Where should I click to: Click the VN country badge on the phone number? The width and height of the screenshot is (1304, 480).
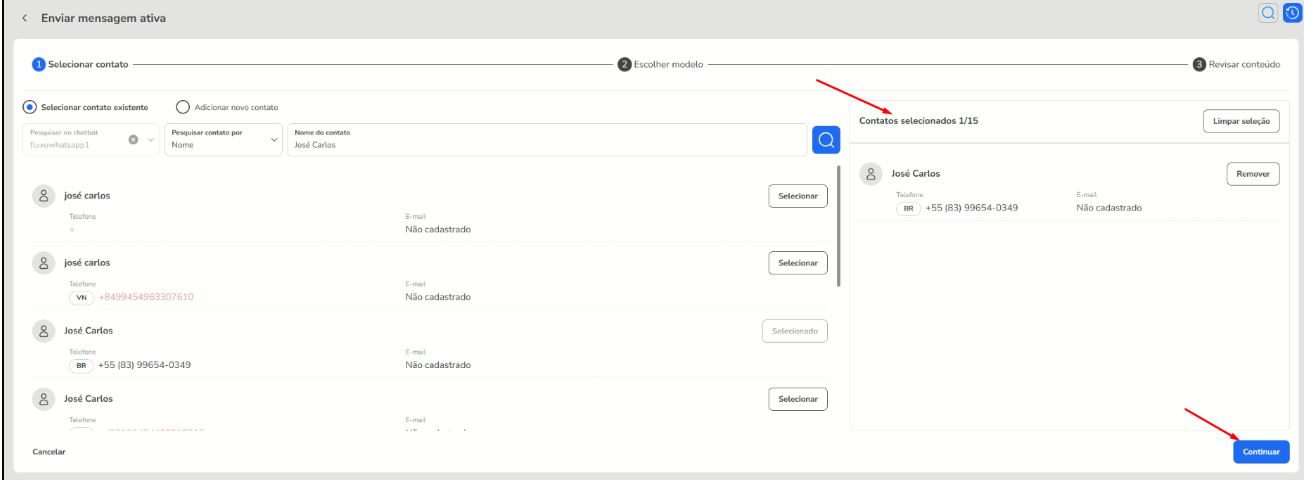point(82,297)
